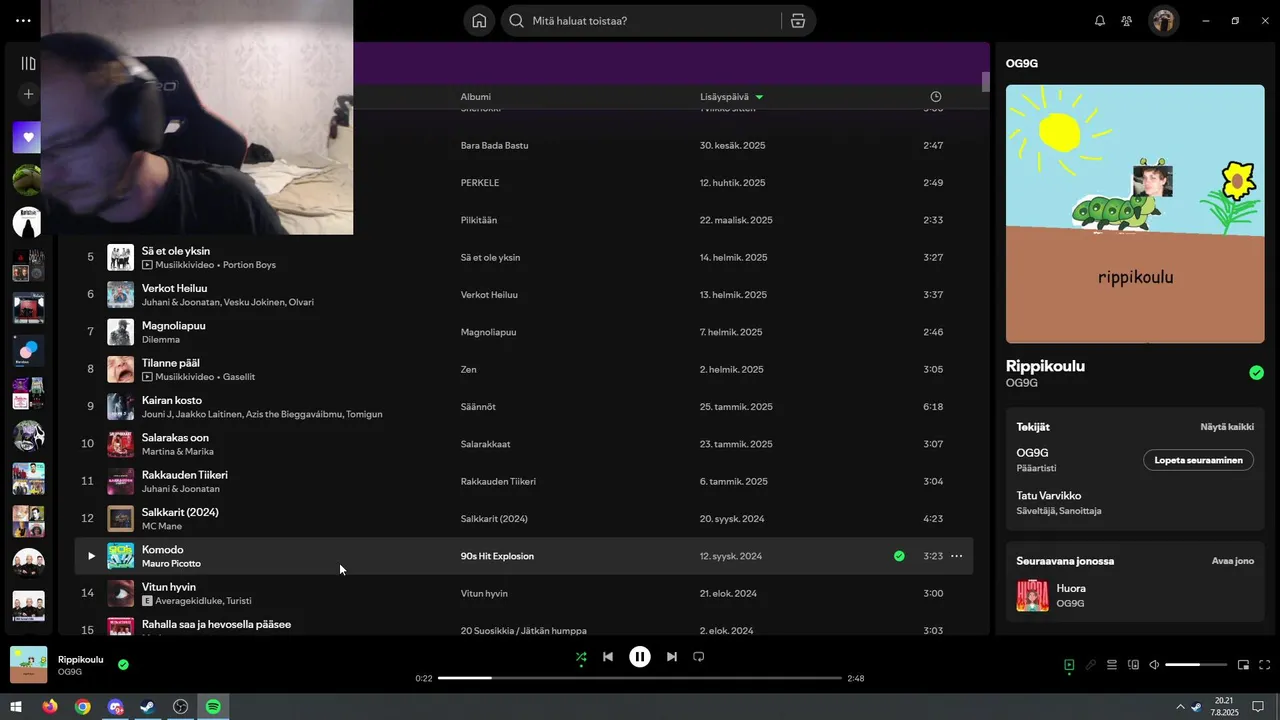Open Chrome from the taskbar
1280x720 pixels.
pyautogui.click(x=82, y=707)
